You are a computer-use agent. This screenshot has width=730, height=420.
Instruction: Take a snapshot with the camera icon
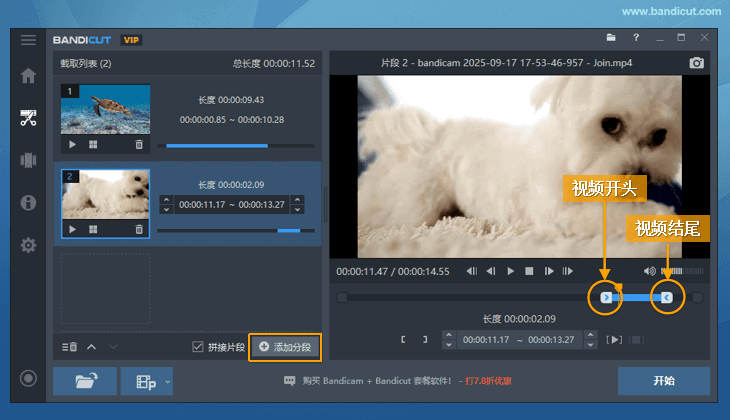pyautogui.click(x=697, y=63)
